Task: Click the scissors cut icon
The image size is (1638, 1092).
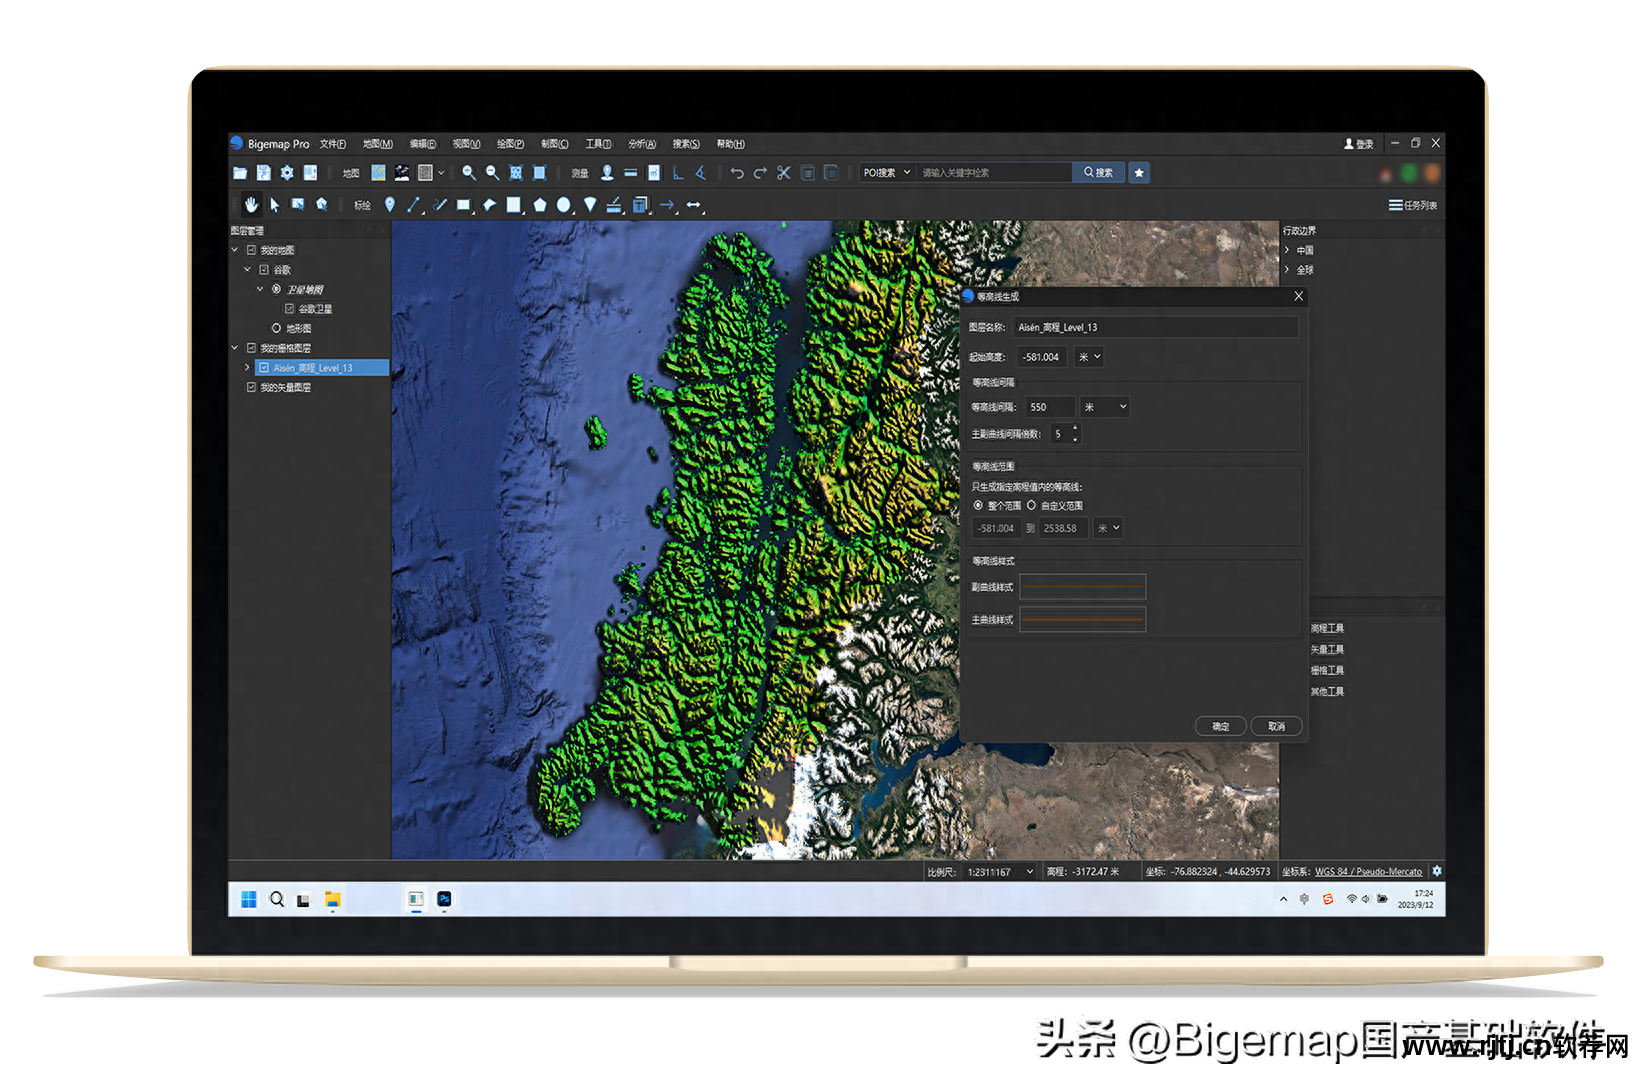Action: click(x=784, y=173)
